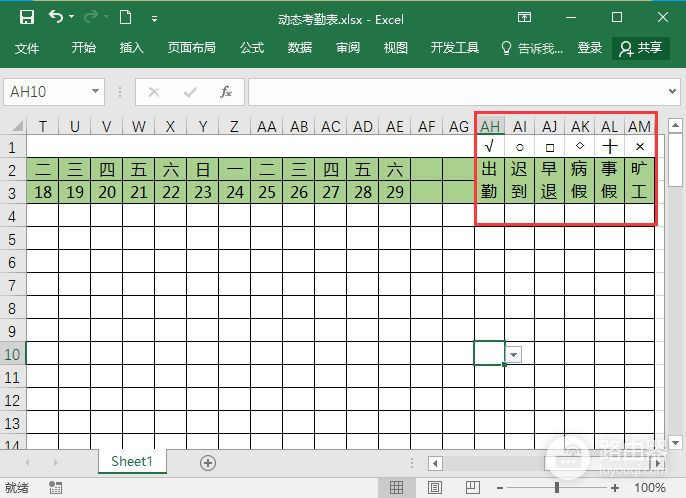Open the Customize Quick Access Toolbar dropdown
Image resolution: width=686 pixels, height=498 pixels.
(154, 18)
